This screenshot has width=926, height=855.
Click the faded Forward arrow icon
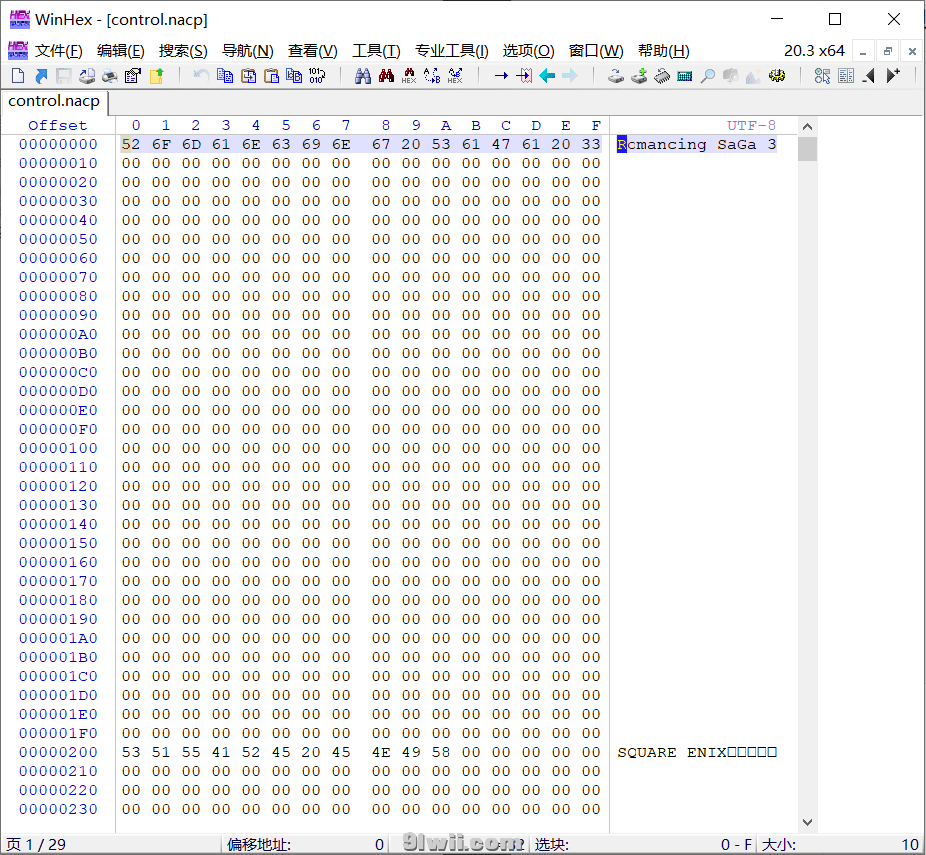(x=570, y=76)
